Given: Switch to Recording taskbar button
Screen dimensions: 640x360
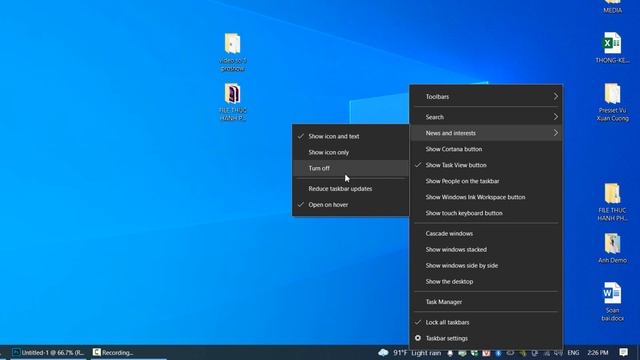Looking at the screenshot, I should [x=129, y=353].
